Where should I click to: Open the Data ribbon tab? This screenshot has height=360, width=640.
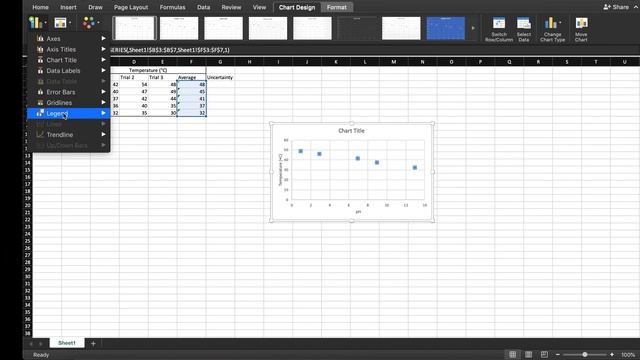[203, 7]
